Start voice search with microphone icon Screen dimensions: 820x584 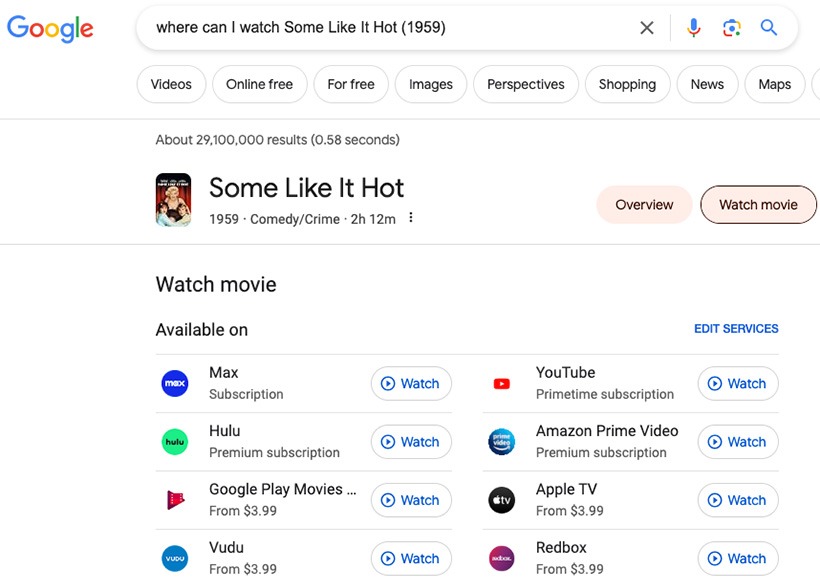[x=693, y=28]
